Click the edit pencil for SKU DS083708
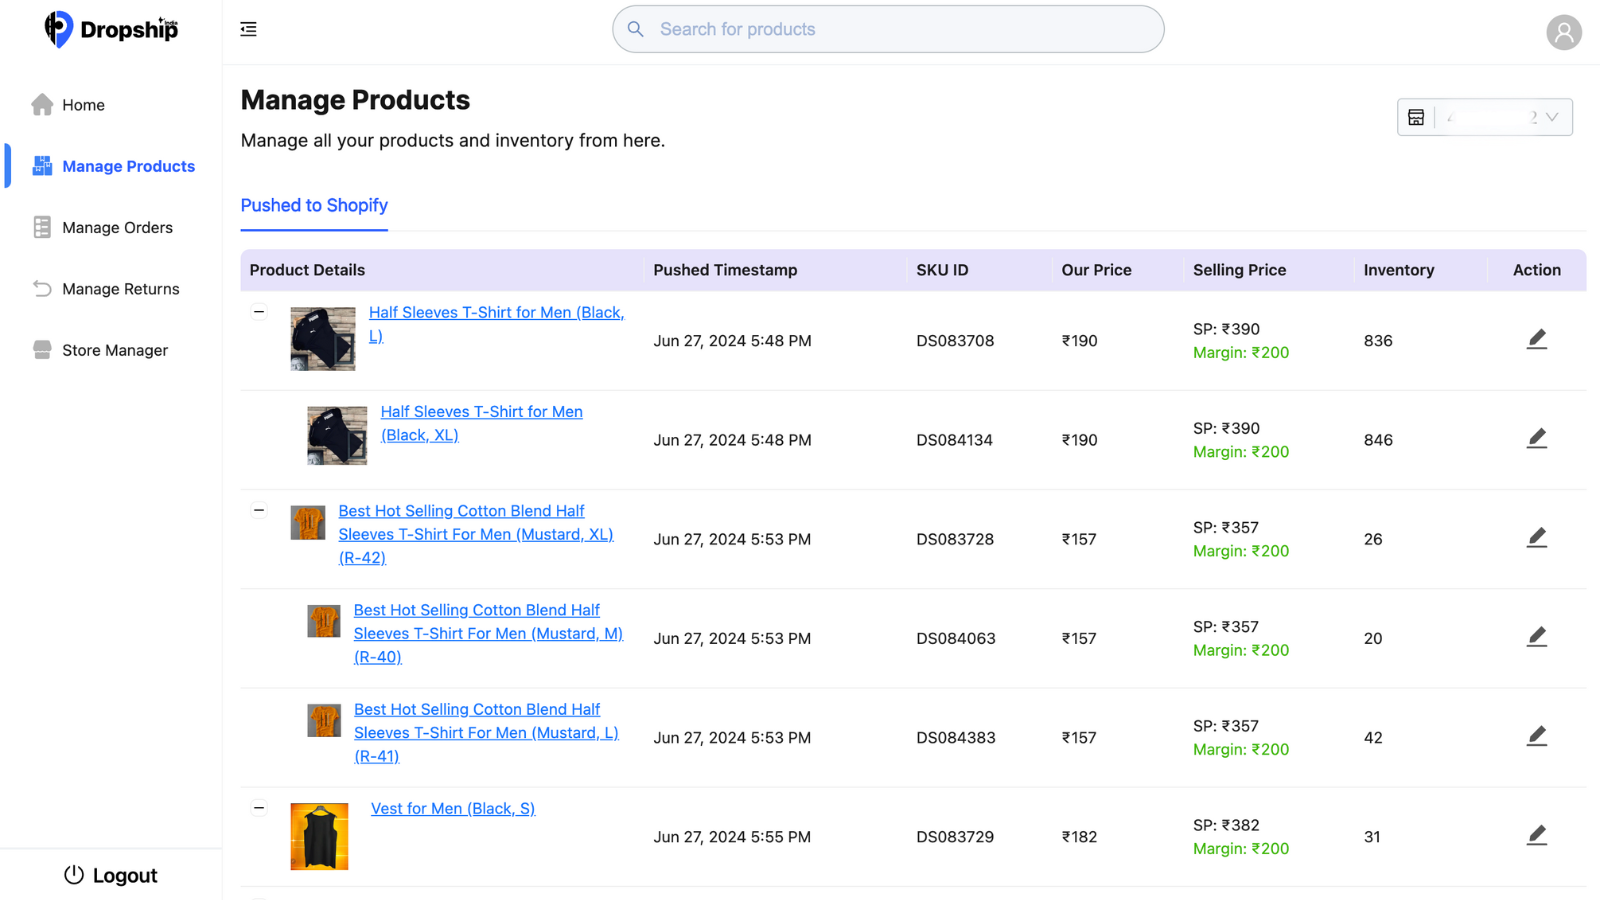This screenshot has width=1600, height=900. [x=1537, y=340]
